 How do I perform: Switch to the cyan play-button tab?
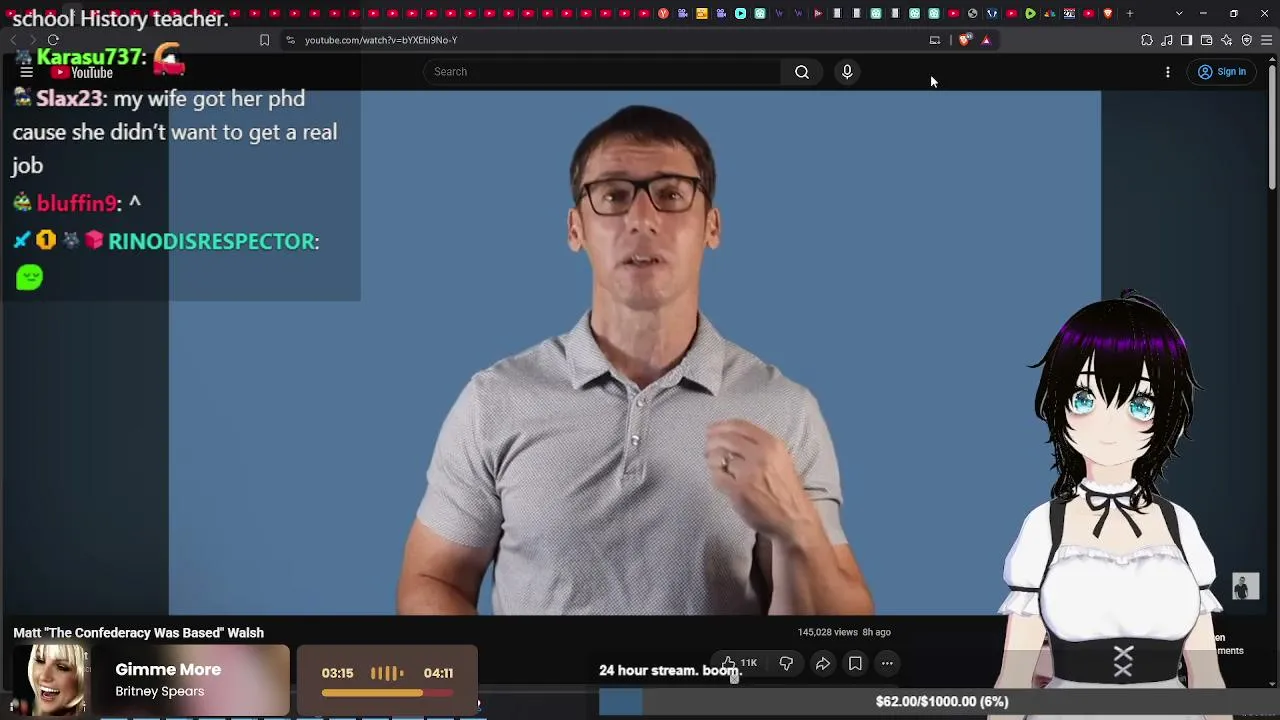pos(740,13)
